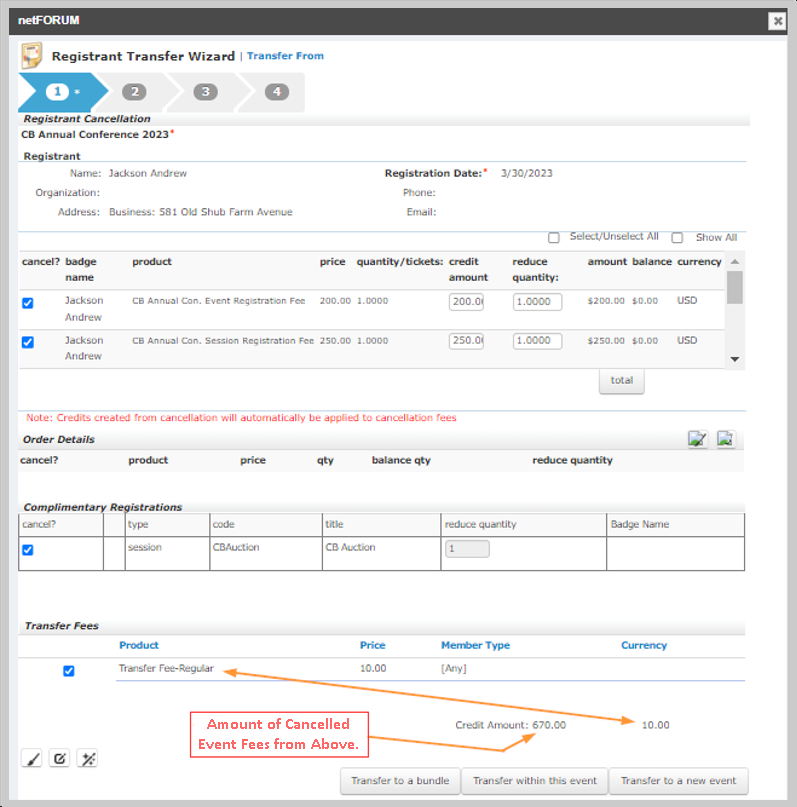Click the scroll up arrow of registrant list
The height and width of the screenshot is (807, 797).
point(735,261)
